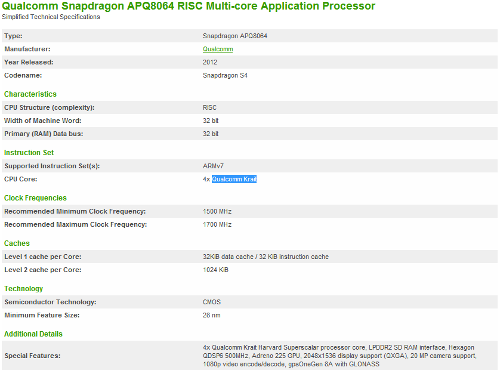Click the Simplified Technical Specifications subtitle
This screenshot has width=500, height=370.
pyautogui.click(x=51, y=17)
